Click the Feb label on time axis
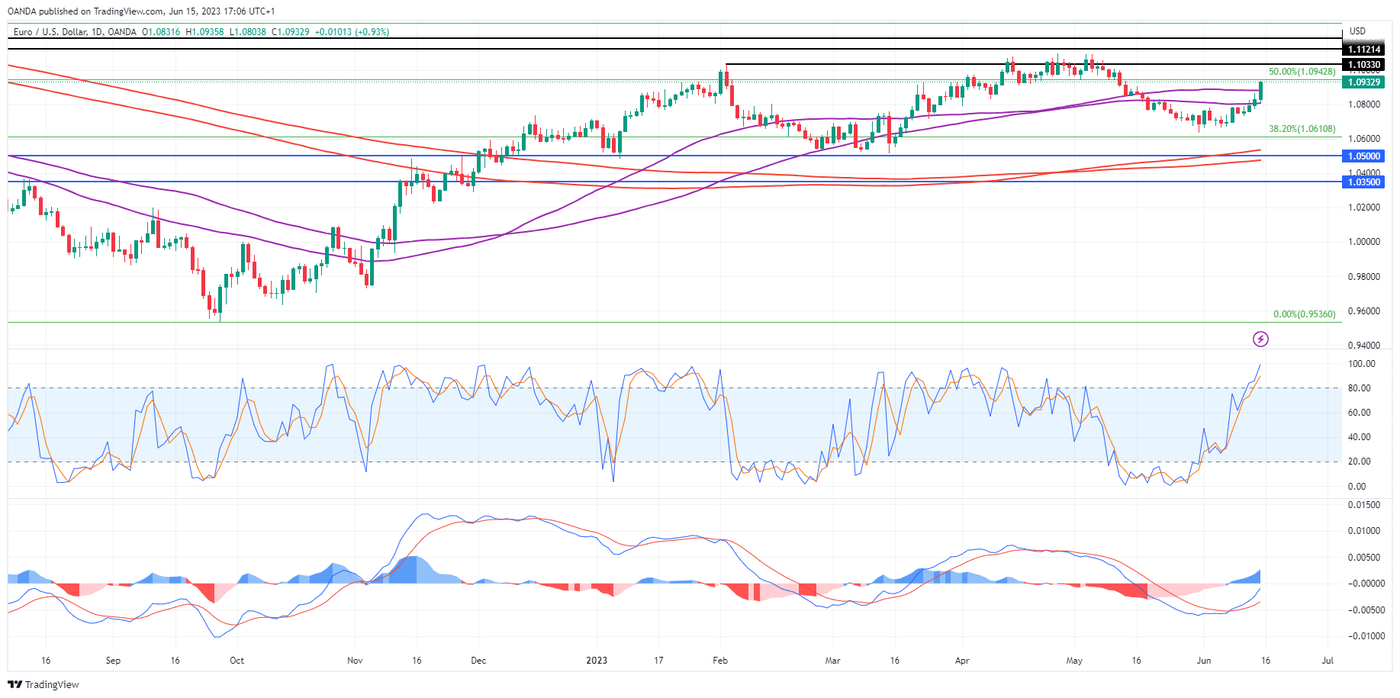Screen dimensions: 1400x698 click(x=719, y=661)
